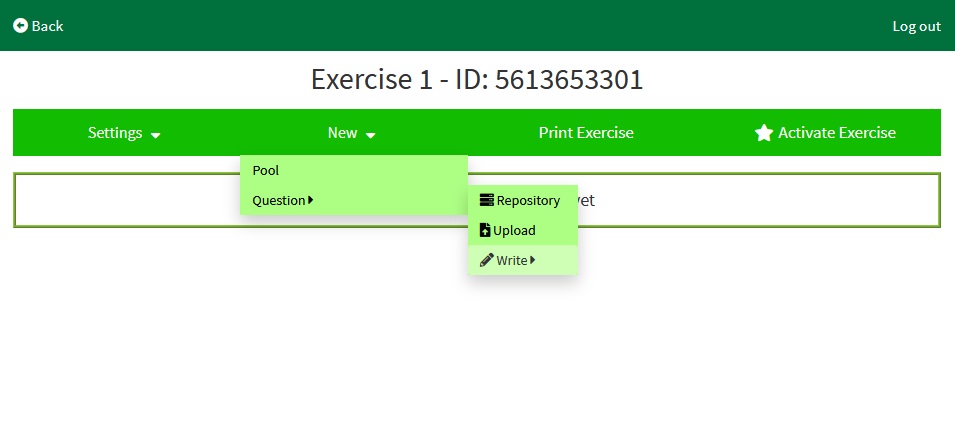Expand the Write submenu arrow
This screenshot has height=423, width=955.
pos(533,260)
